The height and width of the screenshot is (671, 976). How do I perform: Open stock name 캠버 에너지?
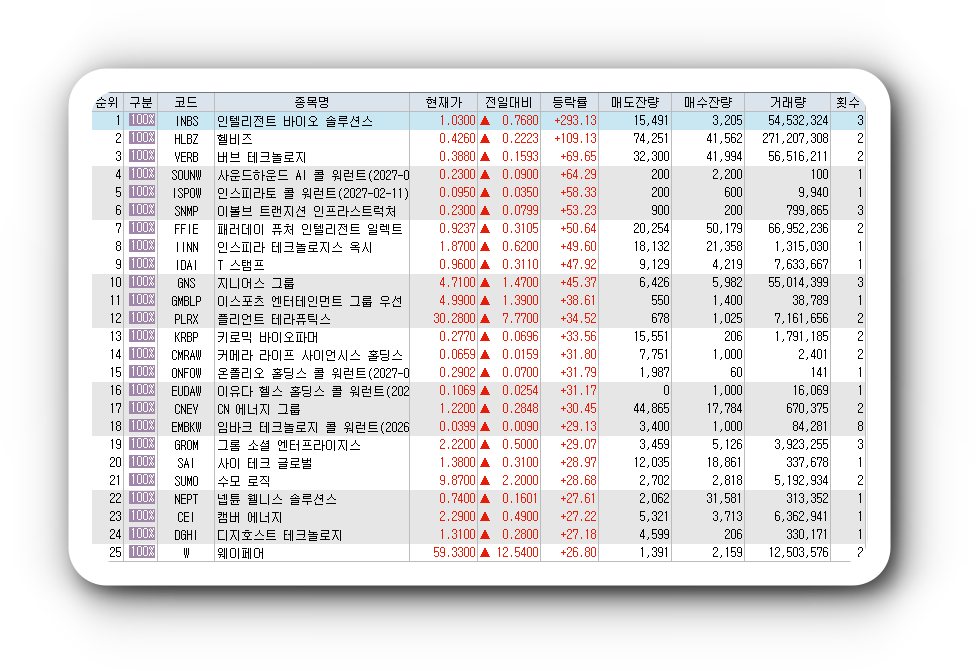[250, 517]
